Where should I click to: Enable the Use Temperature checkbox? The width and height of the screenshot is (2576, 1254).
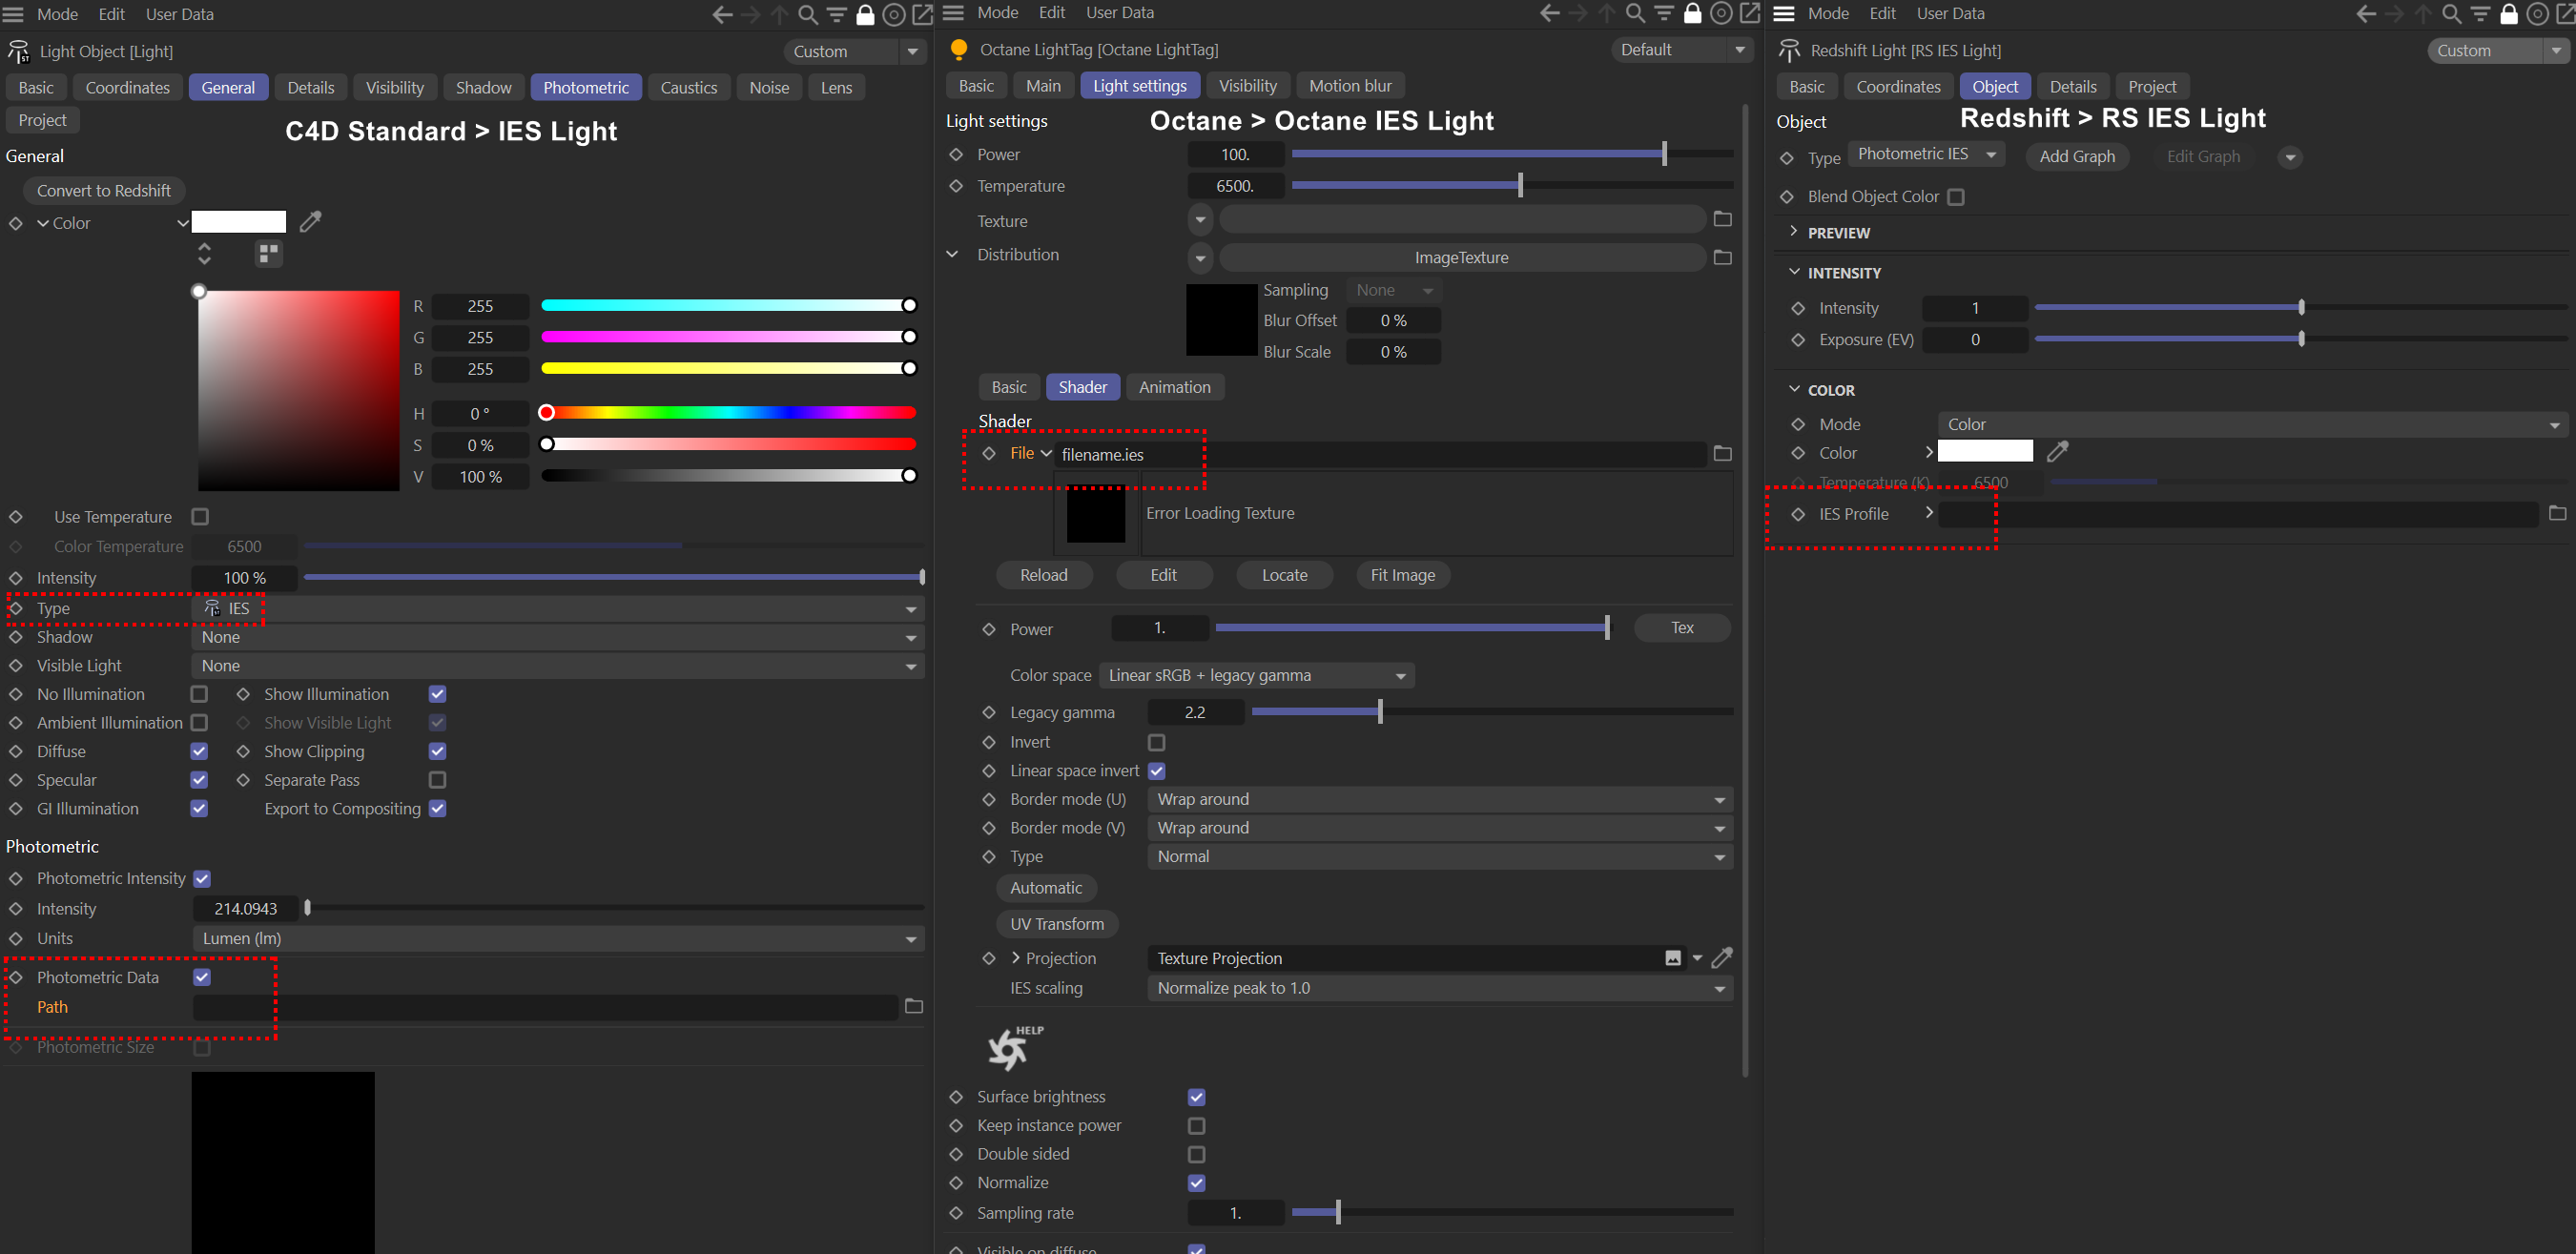[200, 516]
